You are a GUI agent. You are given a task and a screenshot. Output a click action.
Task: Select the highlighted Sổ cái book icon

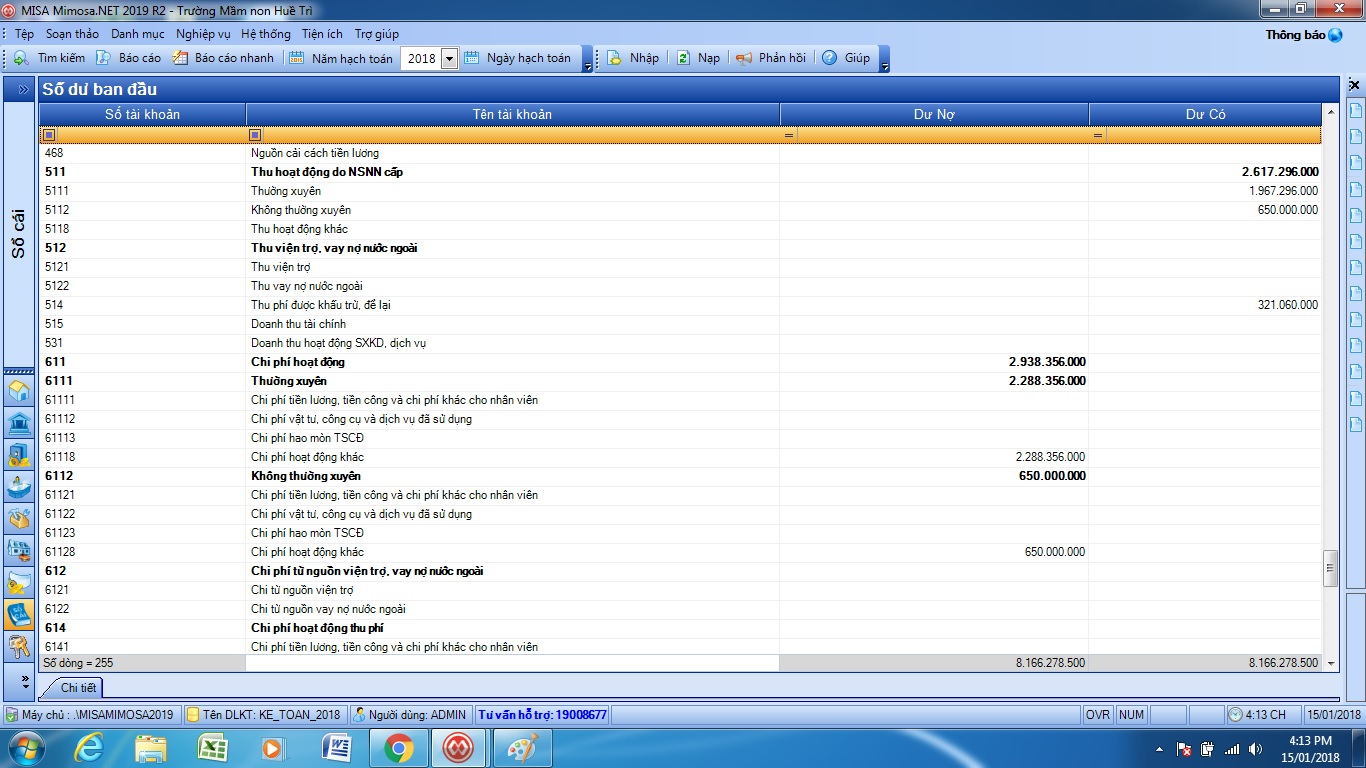click(x=19, y=614)
